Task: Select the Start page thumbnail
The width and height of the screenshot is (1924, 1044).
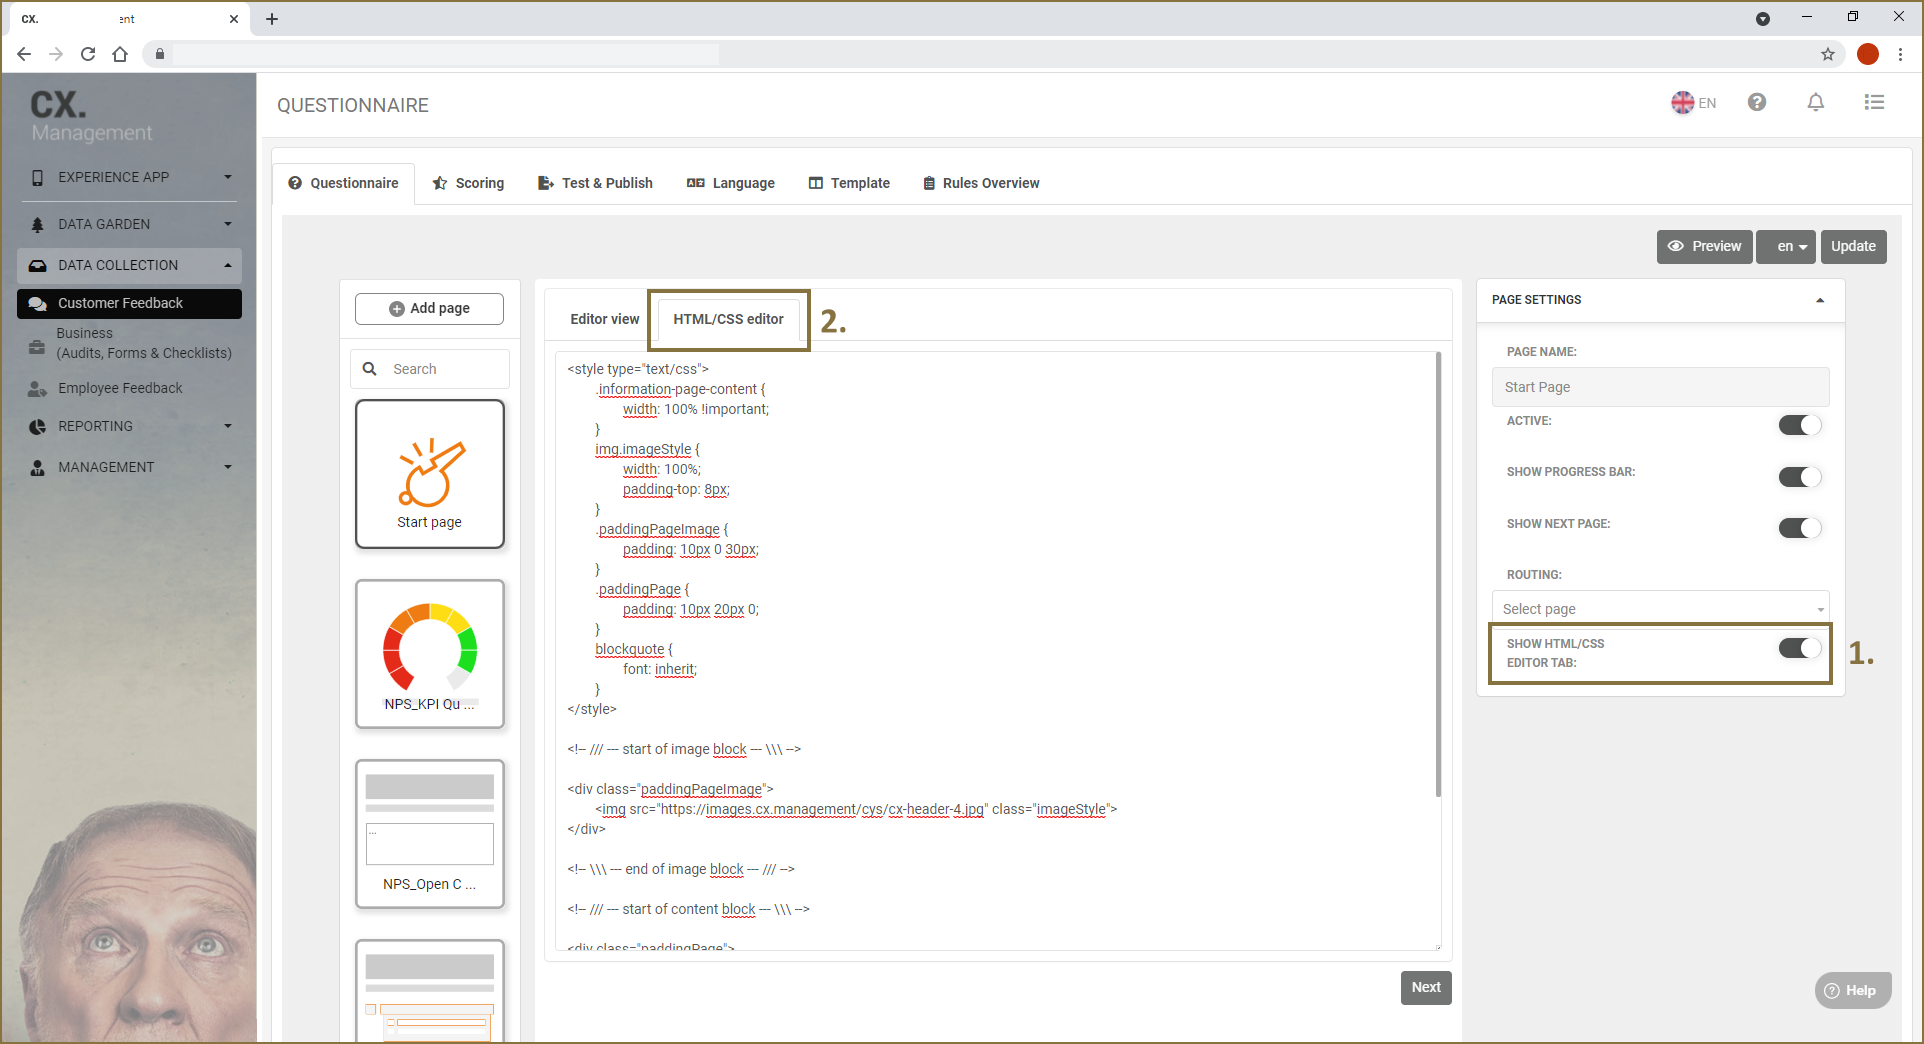Action: pyautogui.click(x=430, y=474)
